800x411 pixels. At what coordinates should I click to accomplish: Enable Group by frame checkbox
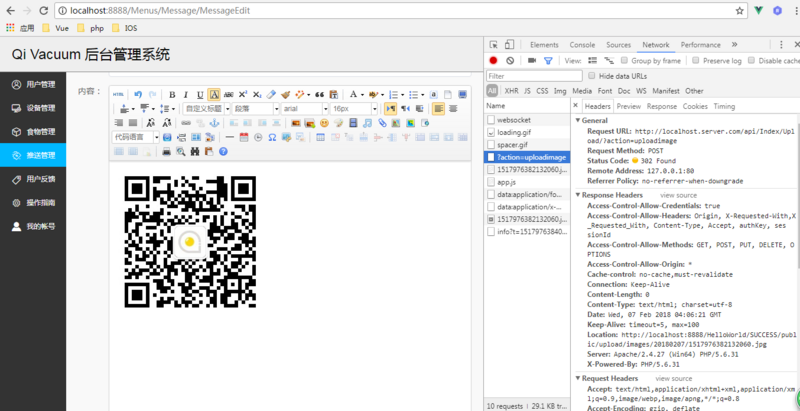(x=624, y=60)
